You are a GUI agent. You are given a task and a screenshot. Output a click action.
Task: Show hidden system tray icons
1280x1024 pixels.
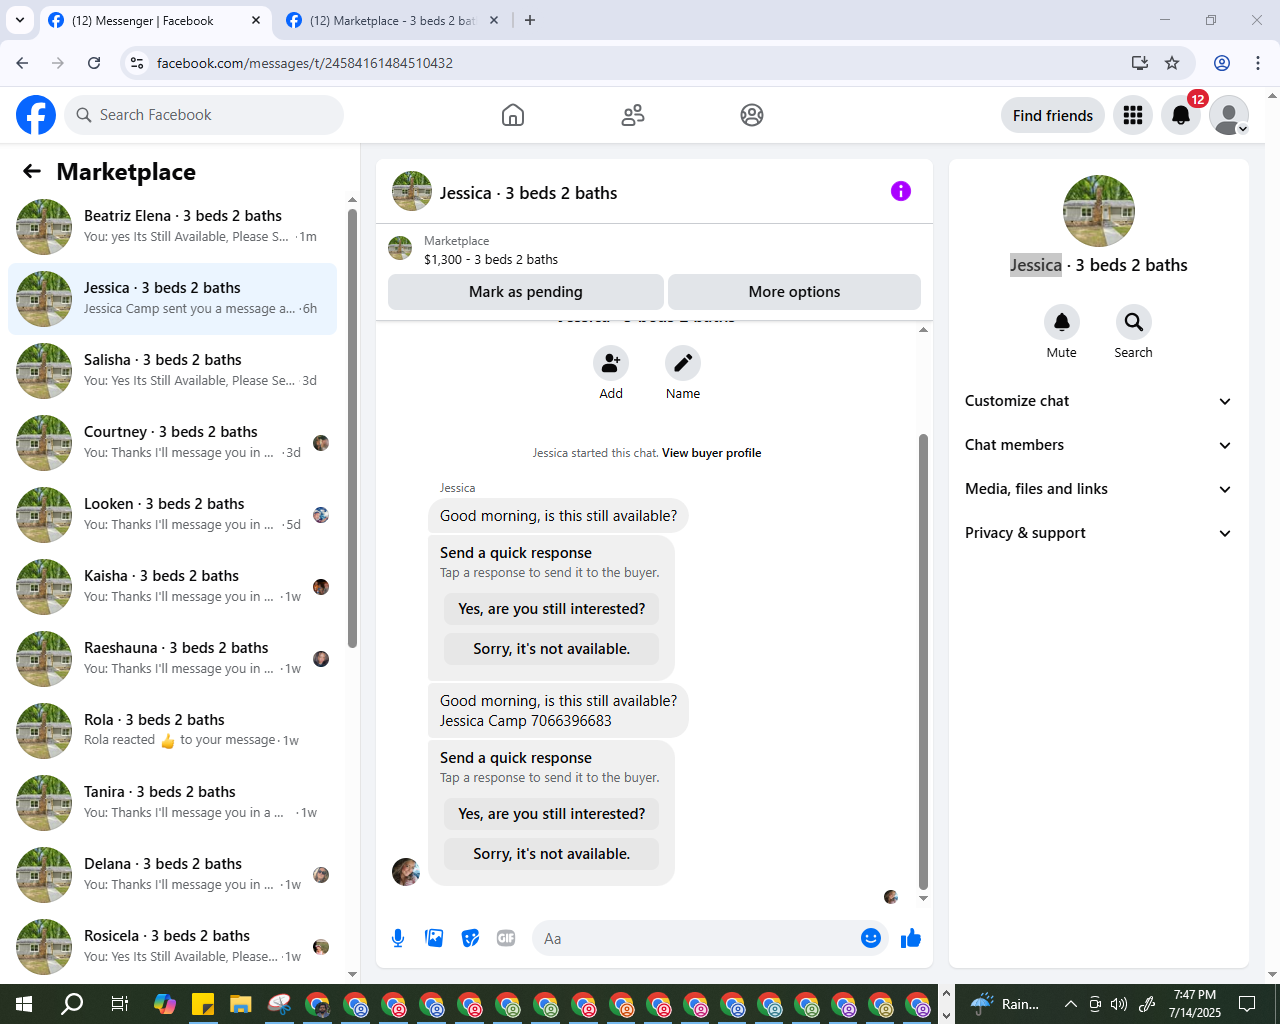pos(1070,1004)
